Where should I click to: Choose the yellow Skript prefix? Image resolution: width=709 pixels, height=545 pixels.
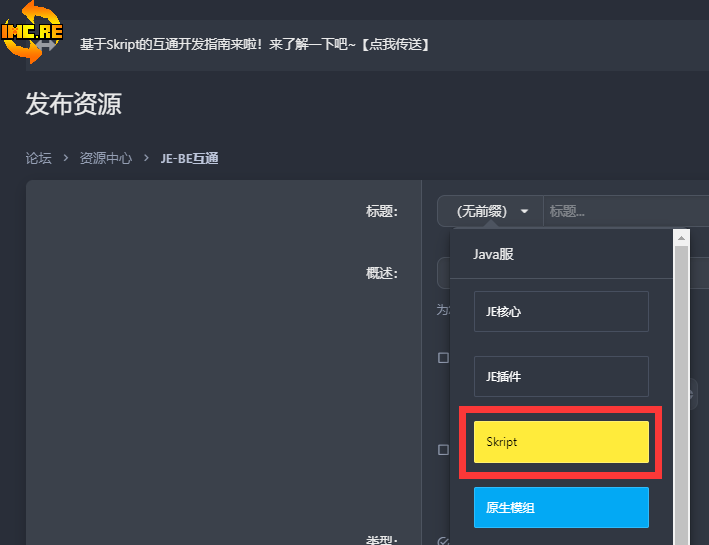[x=561, y=442]
